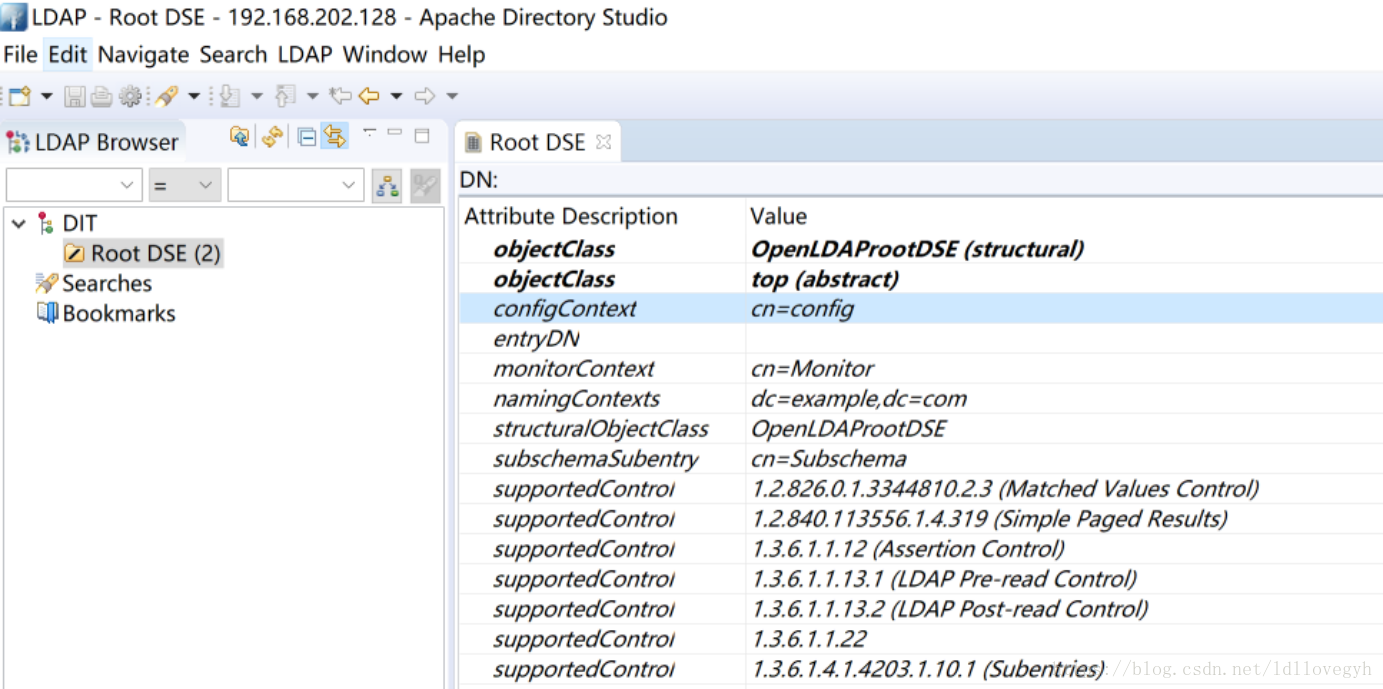1383x689 pixels.
Task: Click the cn=Monitor value cell
Action: (x=812, y=369)
